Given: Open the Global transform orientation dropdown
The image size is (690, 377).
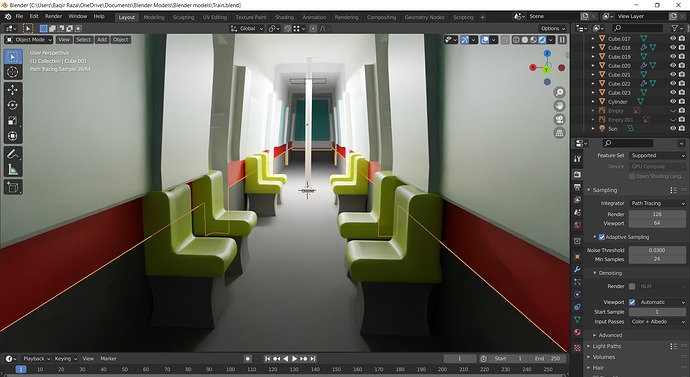Looking at the screenshot, I should click(247, 29).
